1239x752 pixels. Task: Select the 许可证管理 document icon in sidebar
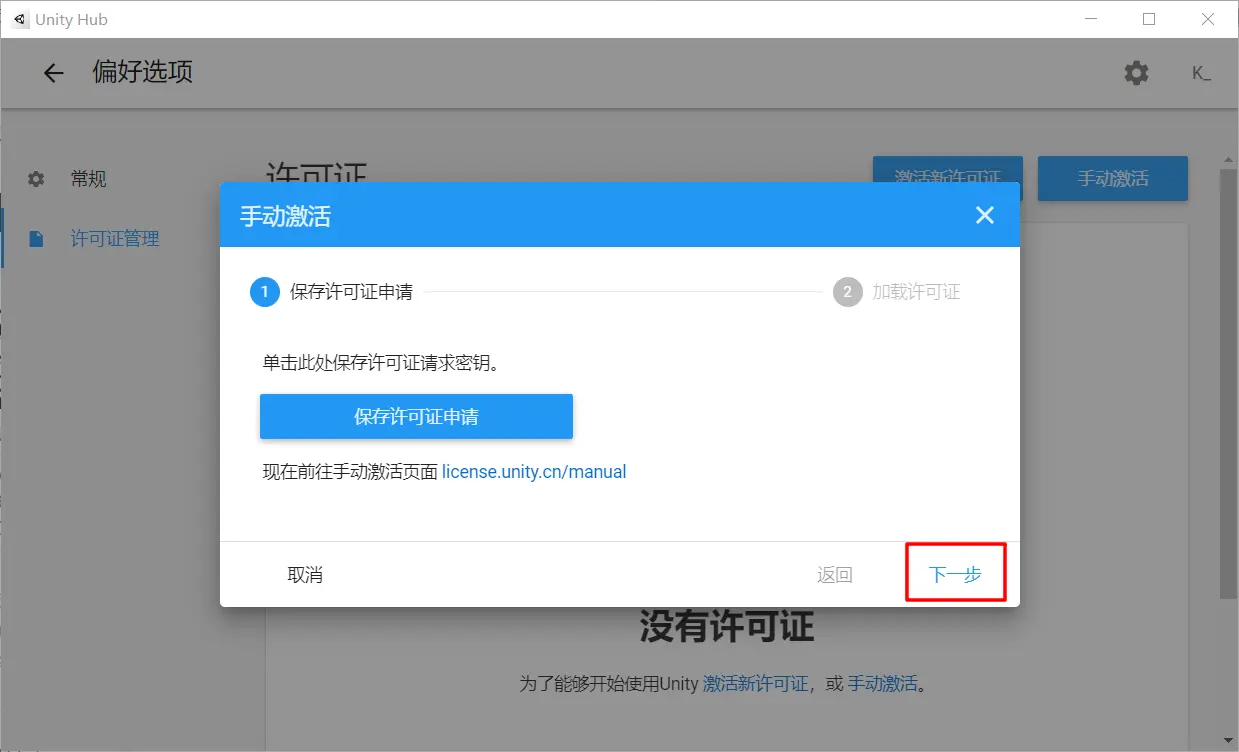coord(36,239)
